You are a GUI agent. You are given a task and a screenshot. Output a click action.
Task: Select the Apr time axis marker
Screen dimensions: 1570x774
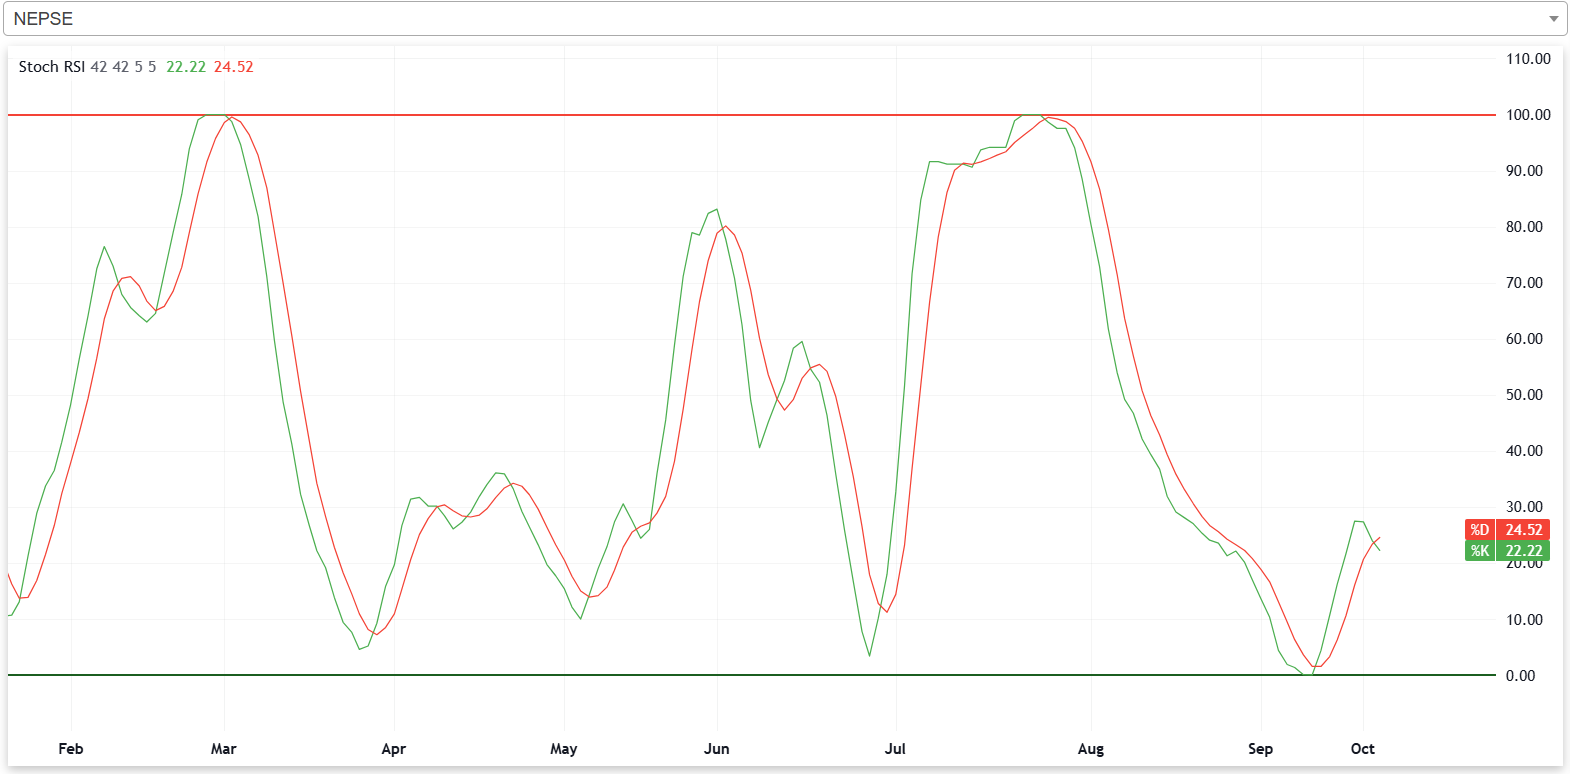(394, 749)
